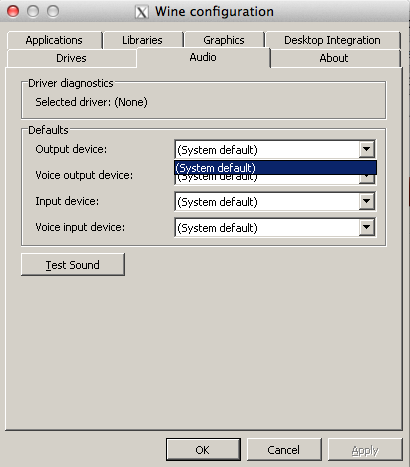
Task: Click the 'Voice input device:' label
Action: (x=80, y=227)
